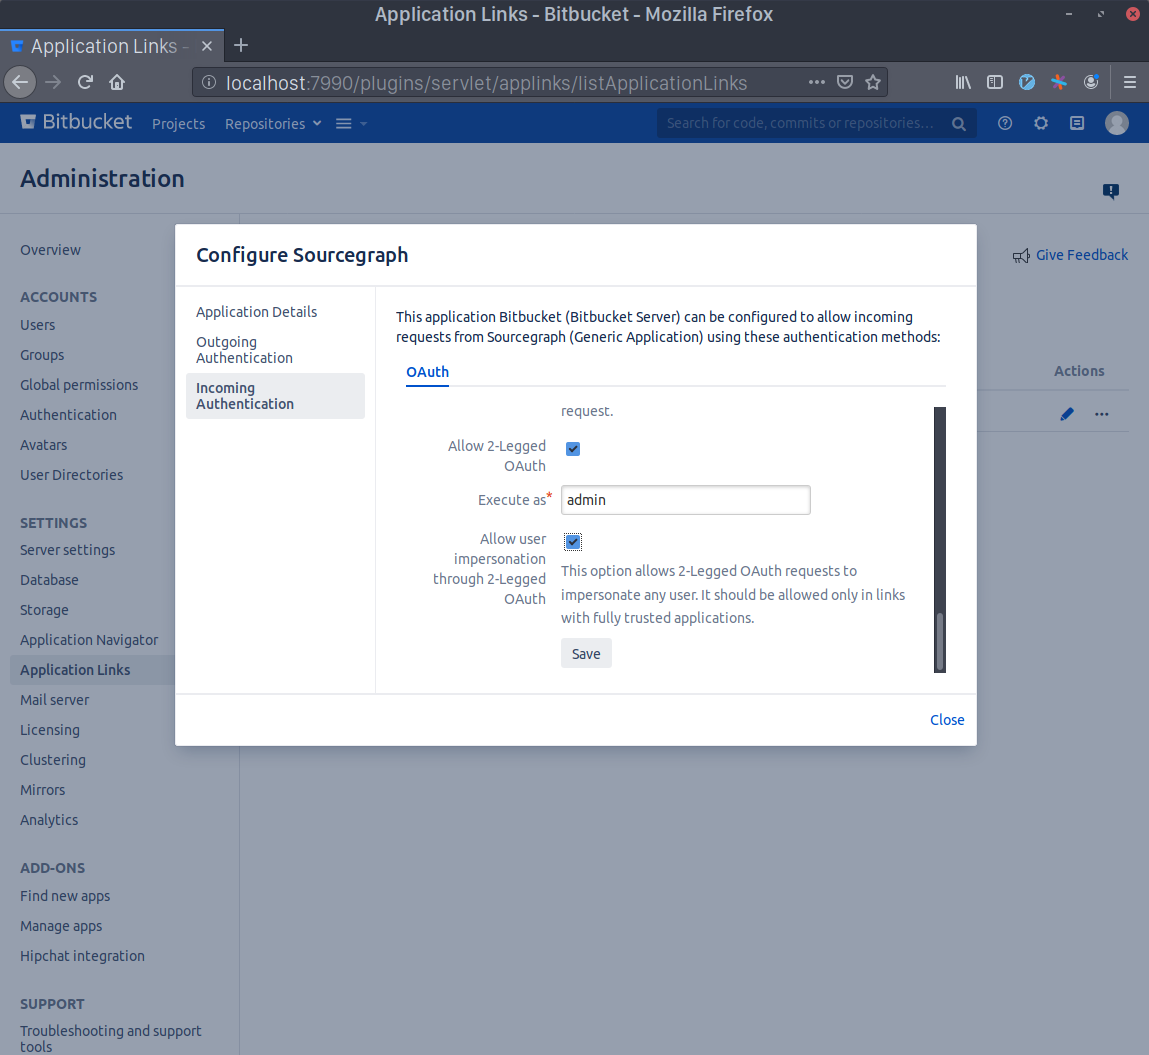Click the Bitbucket logo in the header
Viewport: 1149px width, 1055px height.
76,122
